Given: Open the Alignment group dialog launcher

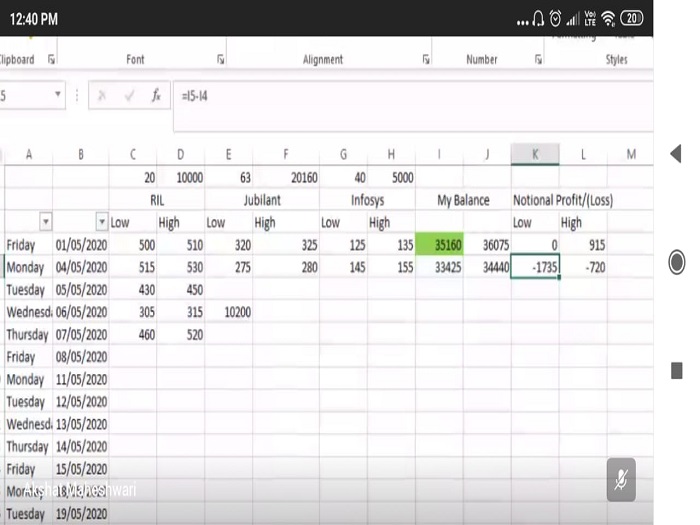Looking at the screenshot, I should 426,59.
